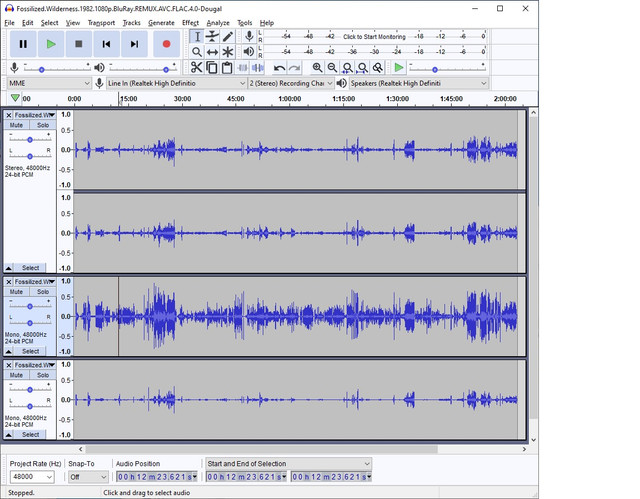
Task: Undo the last action
Action: tap(279, 68)
